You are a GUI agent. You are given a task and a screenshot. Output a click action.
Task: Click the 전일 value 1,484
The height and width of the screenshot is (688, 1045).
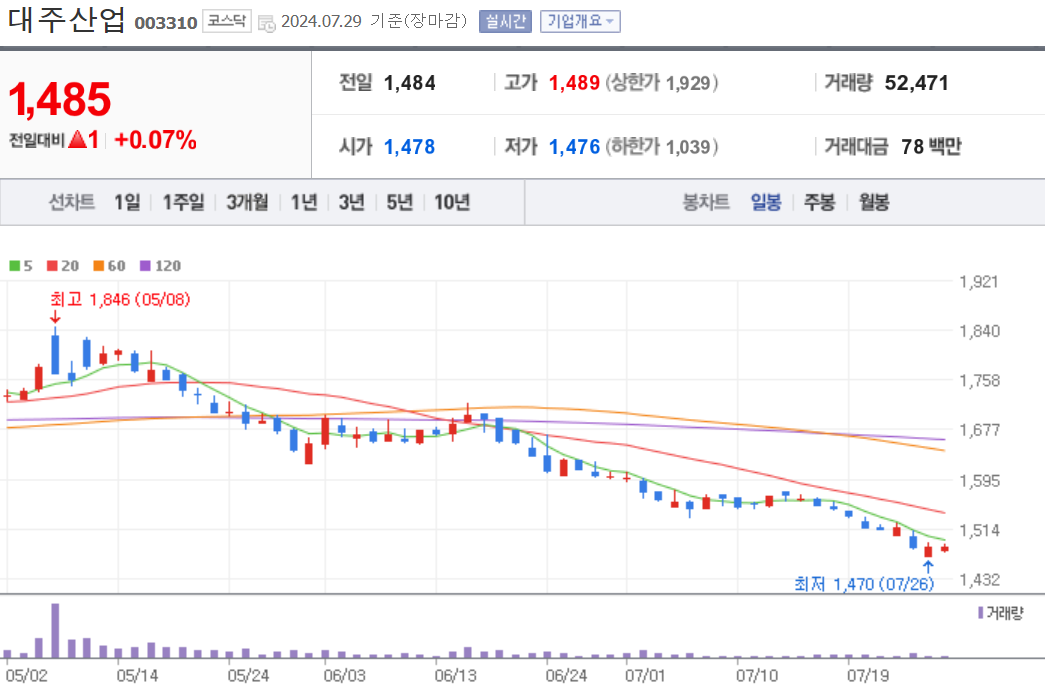(409, 83)
